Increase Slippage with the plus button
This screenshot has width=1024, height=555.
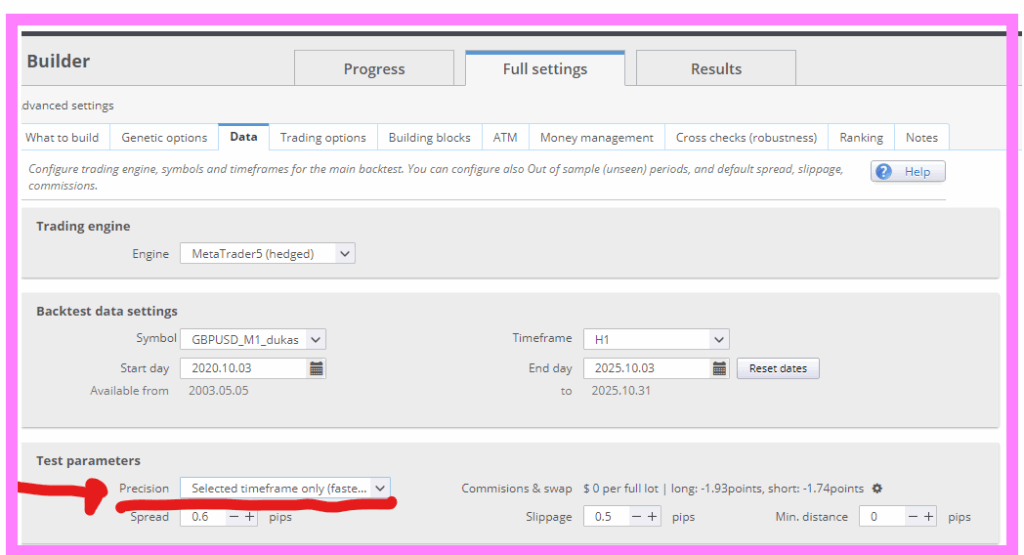(652, 517)
